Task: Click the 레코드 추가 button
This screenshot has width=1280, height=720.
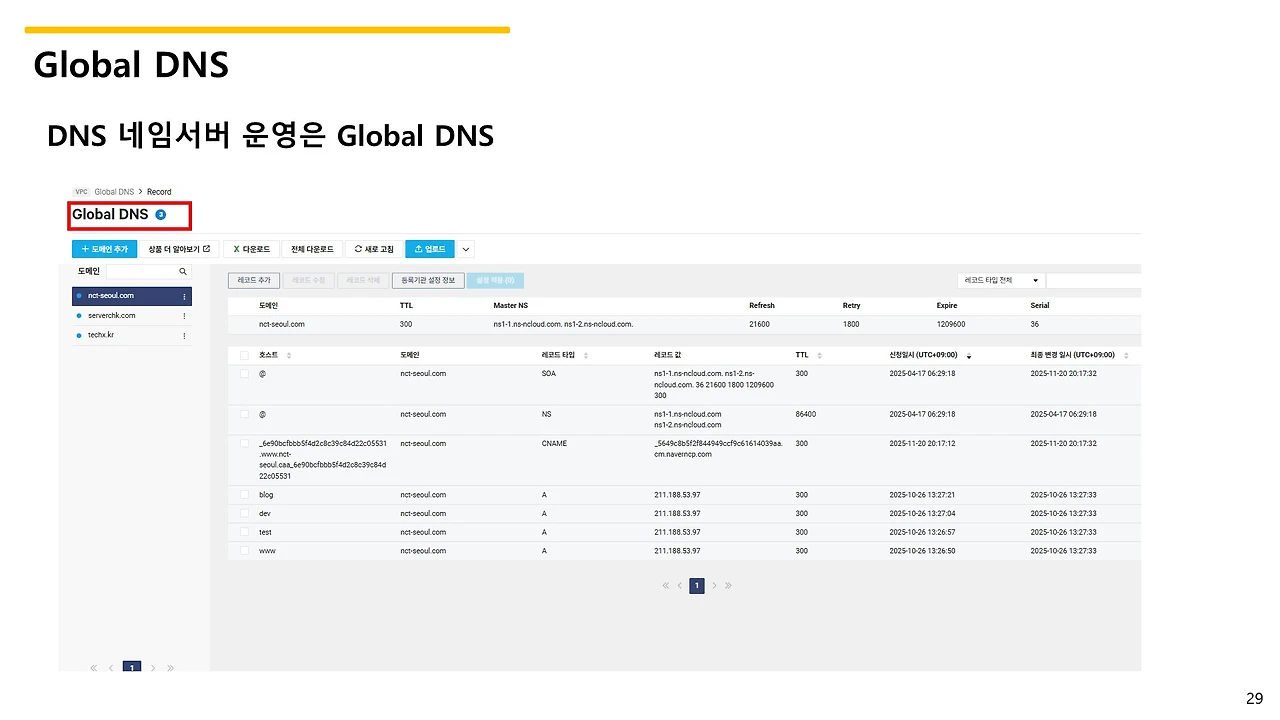Action: pos(255,281)
